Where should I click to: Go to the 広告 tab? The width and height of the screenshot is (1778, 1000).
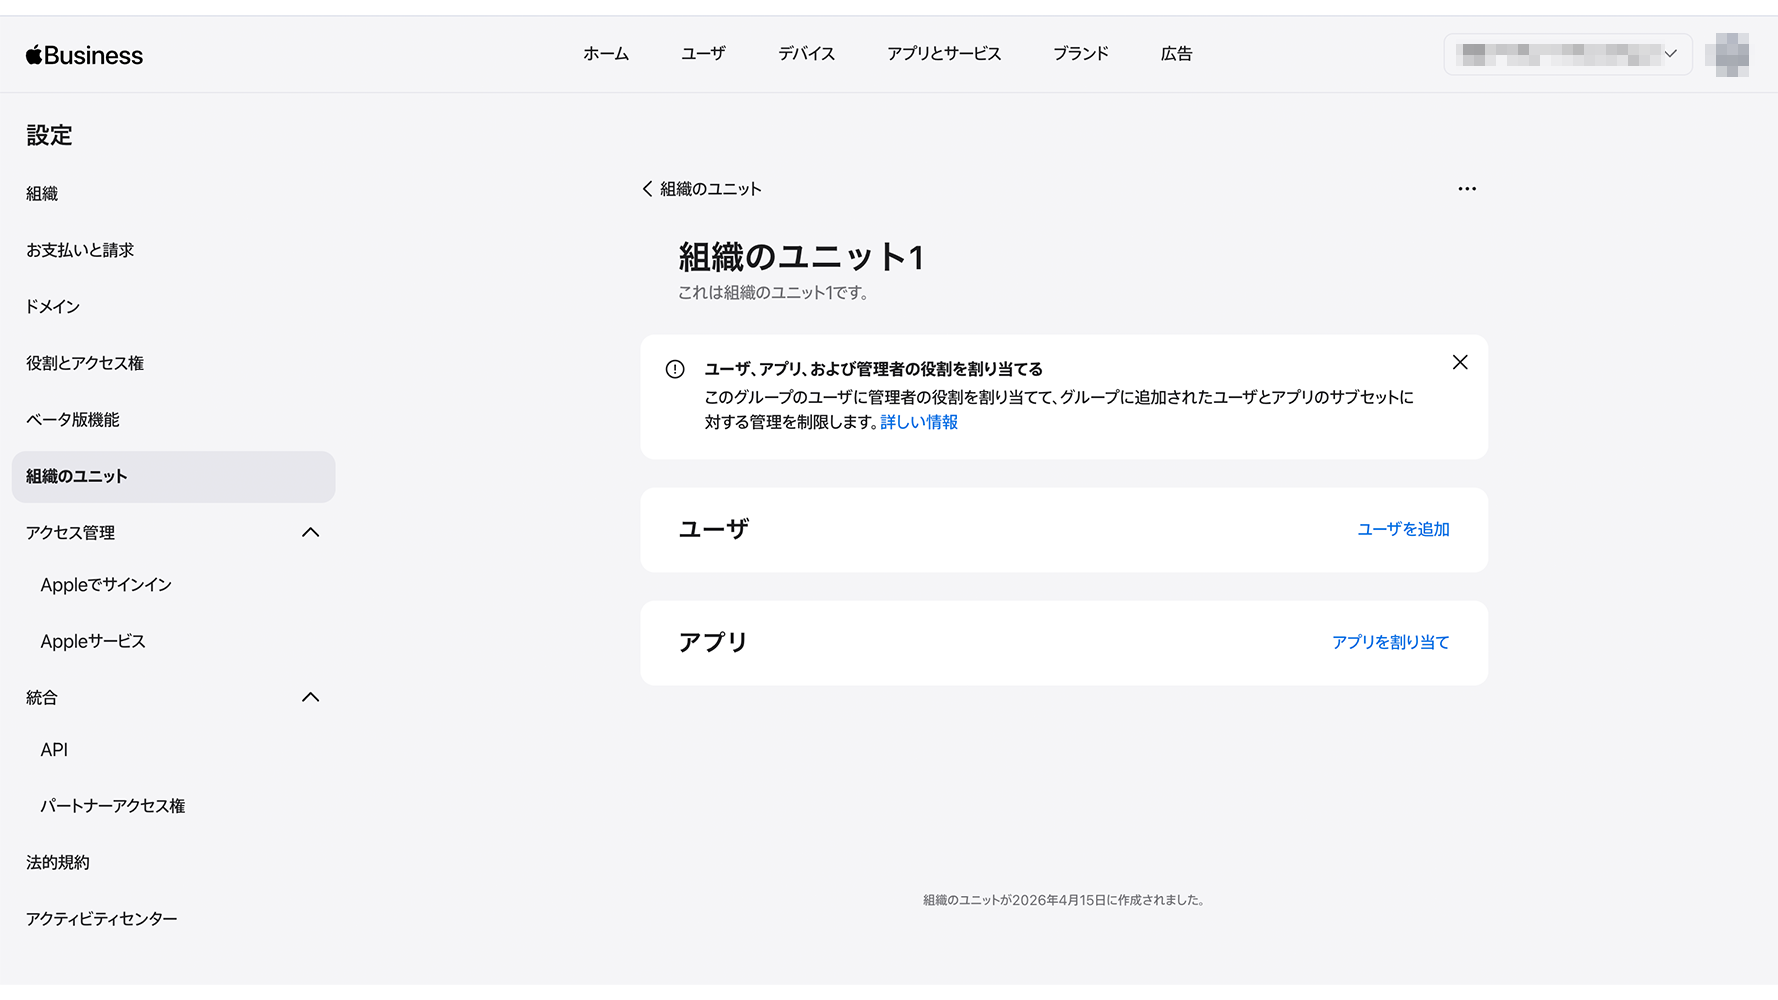click(1176, 54)
